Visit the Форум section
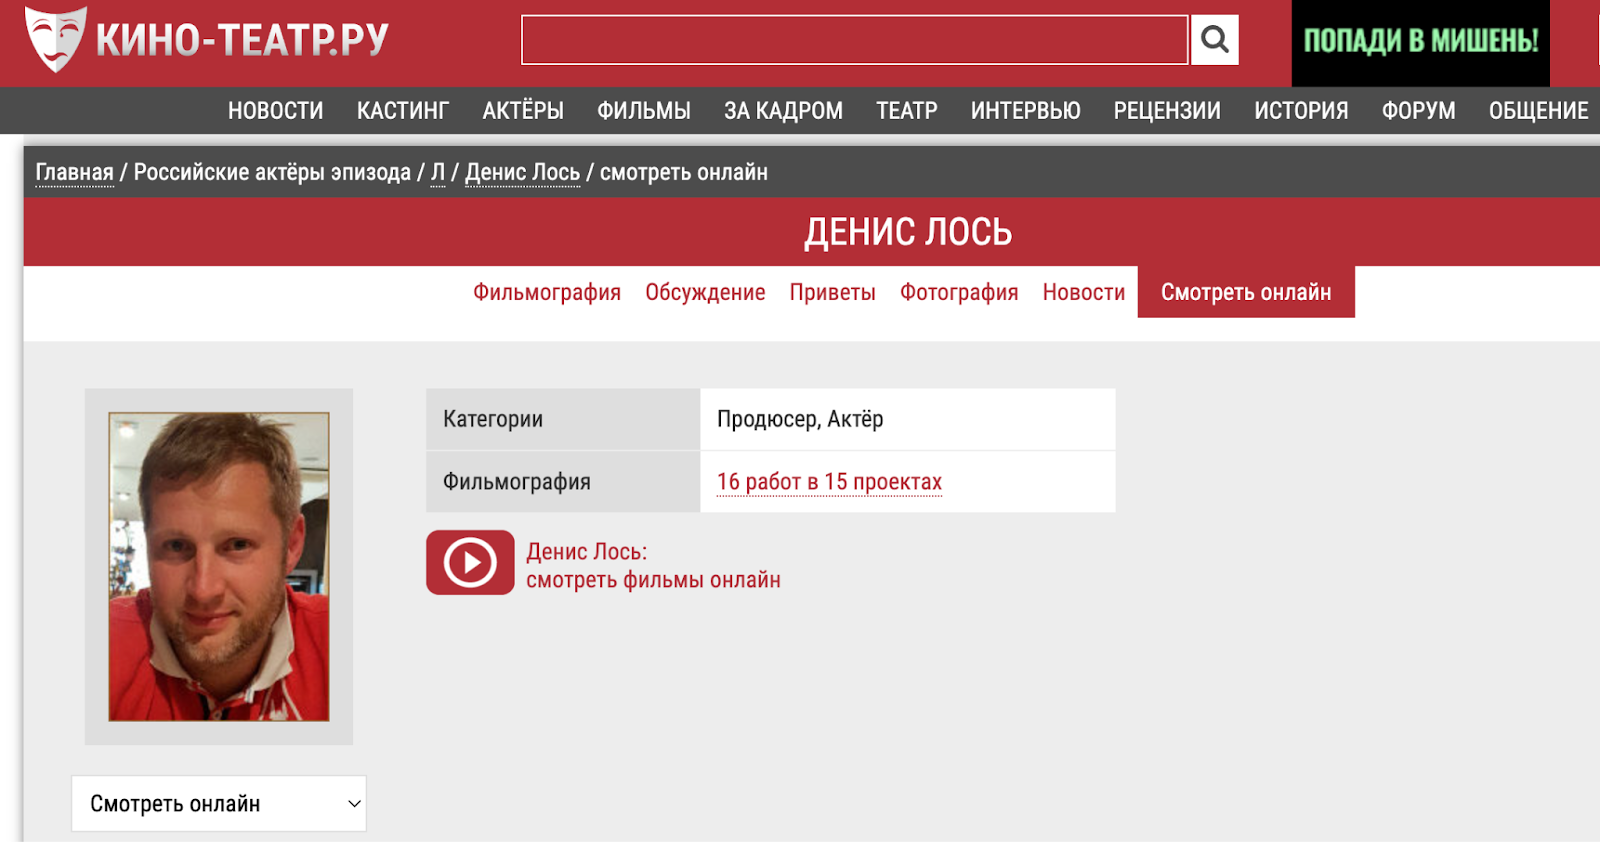This screenshot has height=842, width=1600. (x=1419, y=111)
